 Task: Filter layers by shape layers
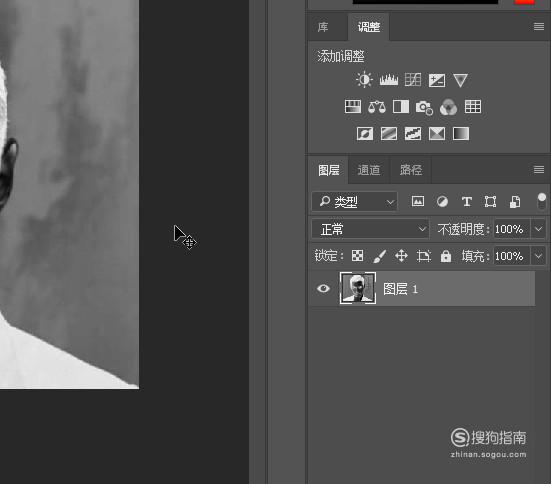(x=491, y=201)
